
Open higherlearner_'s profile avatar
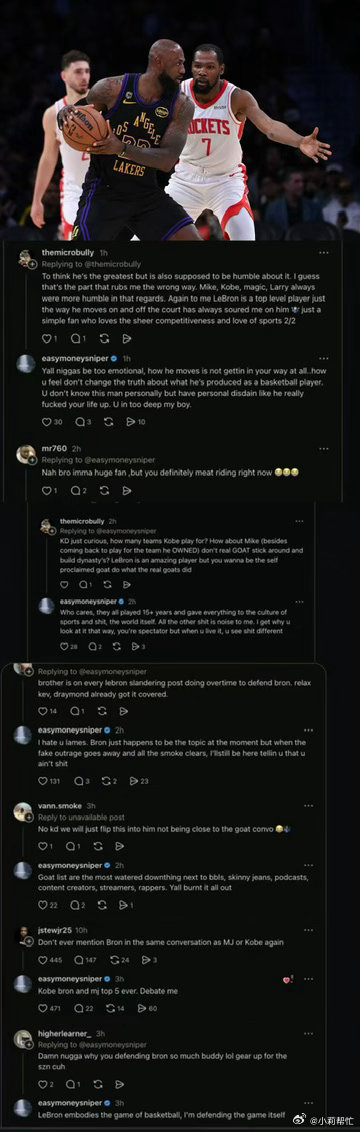[x=23, y=1038]
